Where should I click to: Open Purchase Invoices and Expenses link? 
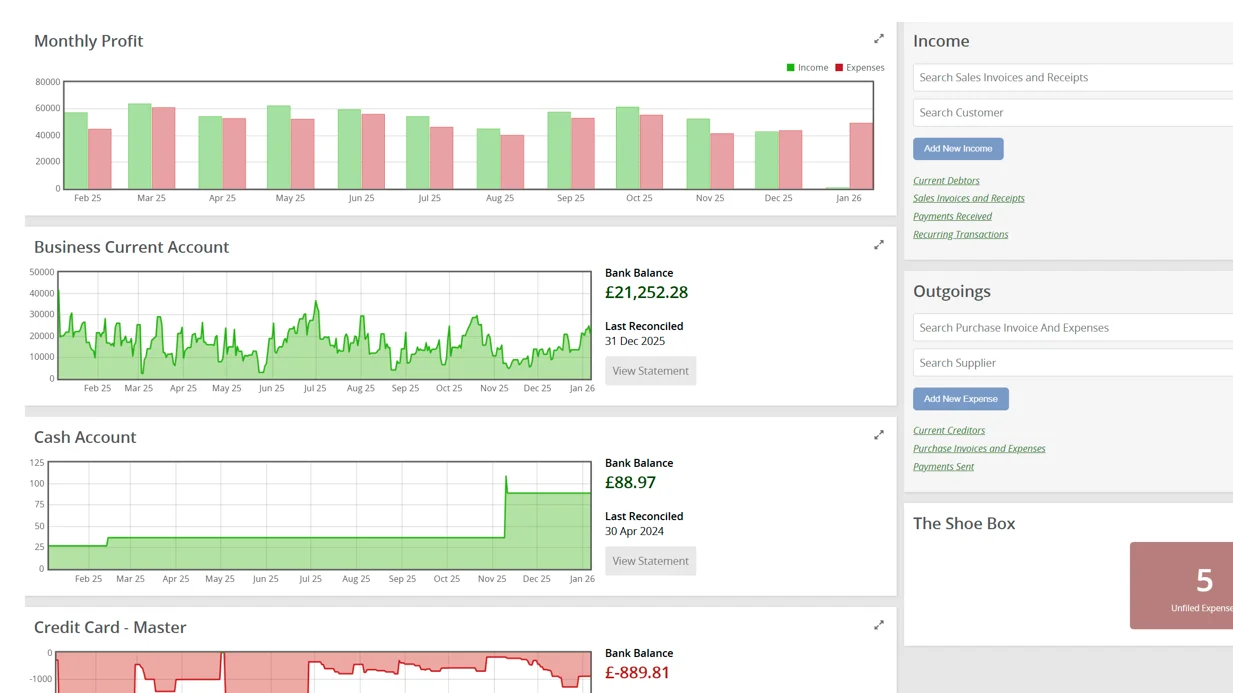pyautogui.click(x=978, y=449)
